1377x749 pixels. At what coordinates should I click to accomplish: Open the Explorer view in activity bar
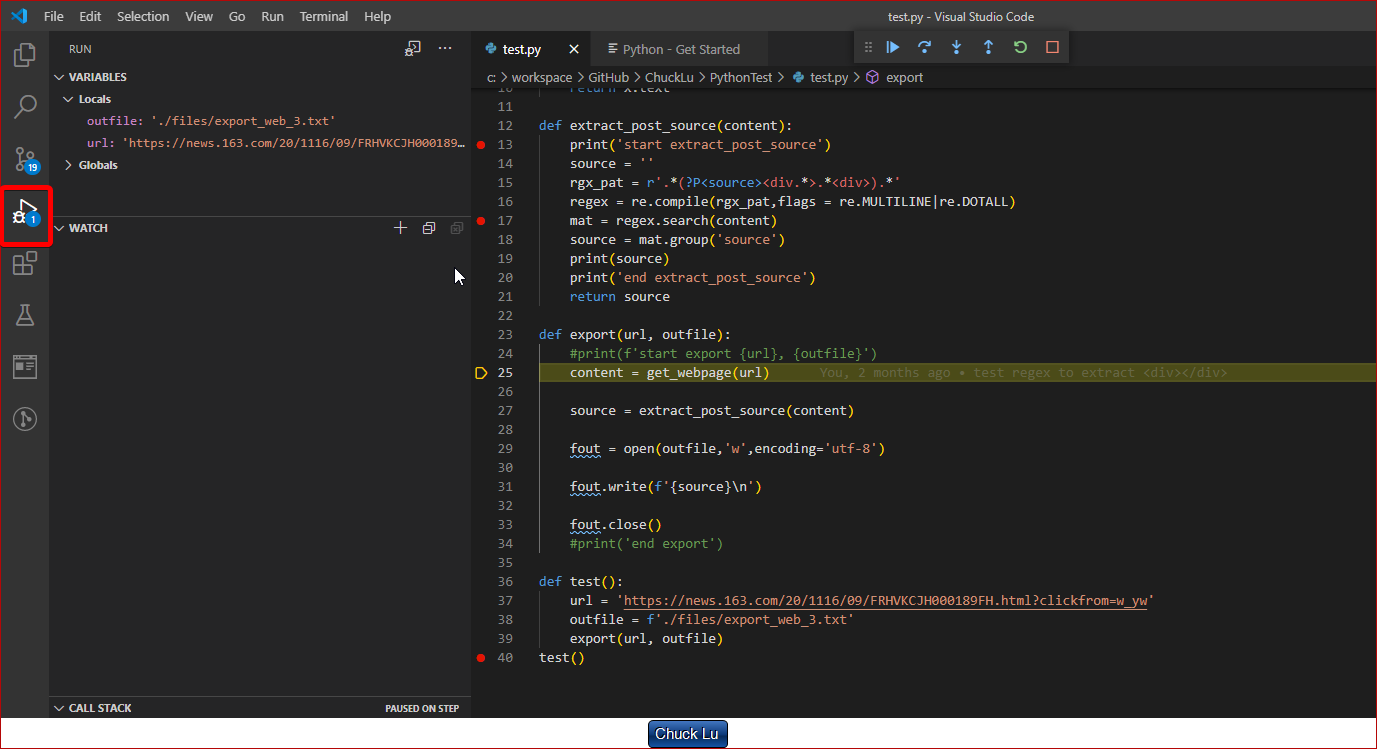click(25, 54)
